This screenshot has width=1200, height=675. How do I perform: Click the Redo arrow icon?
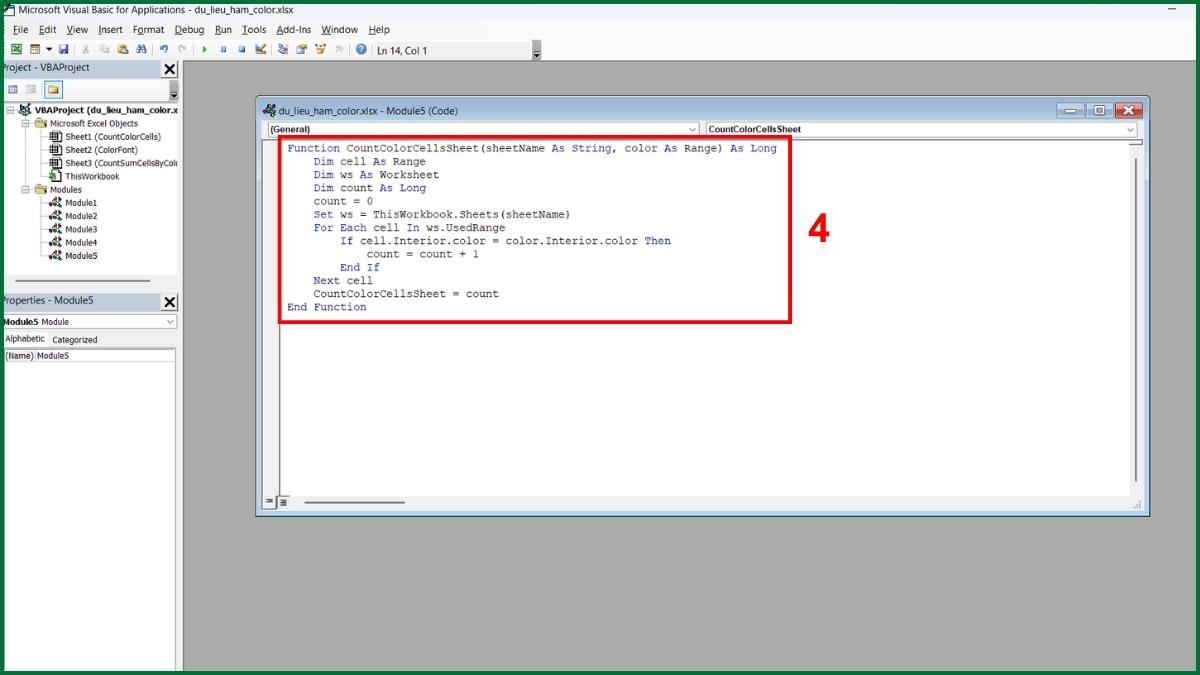pos(182,49)
